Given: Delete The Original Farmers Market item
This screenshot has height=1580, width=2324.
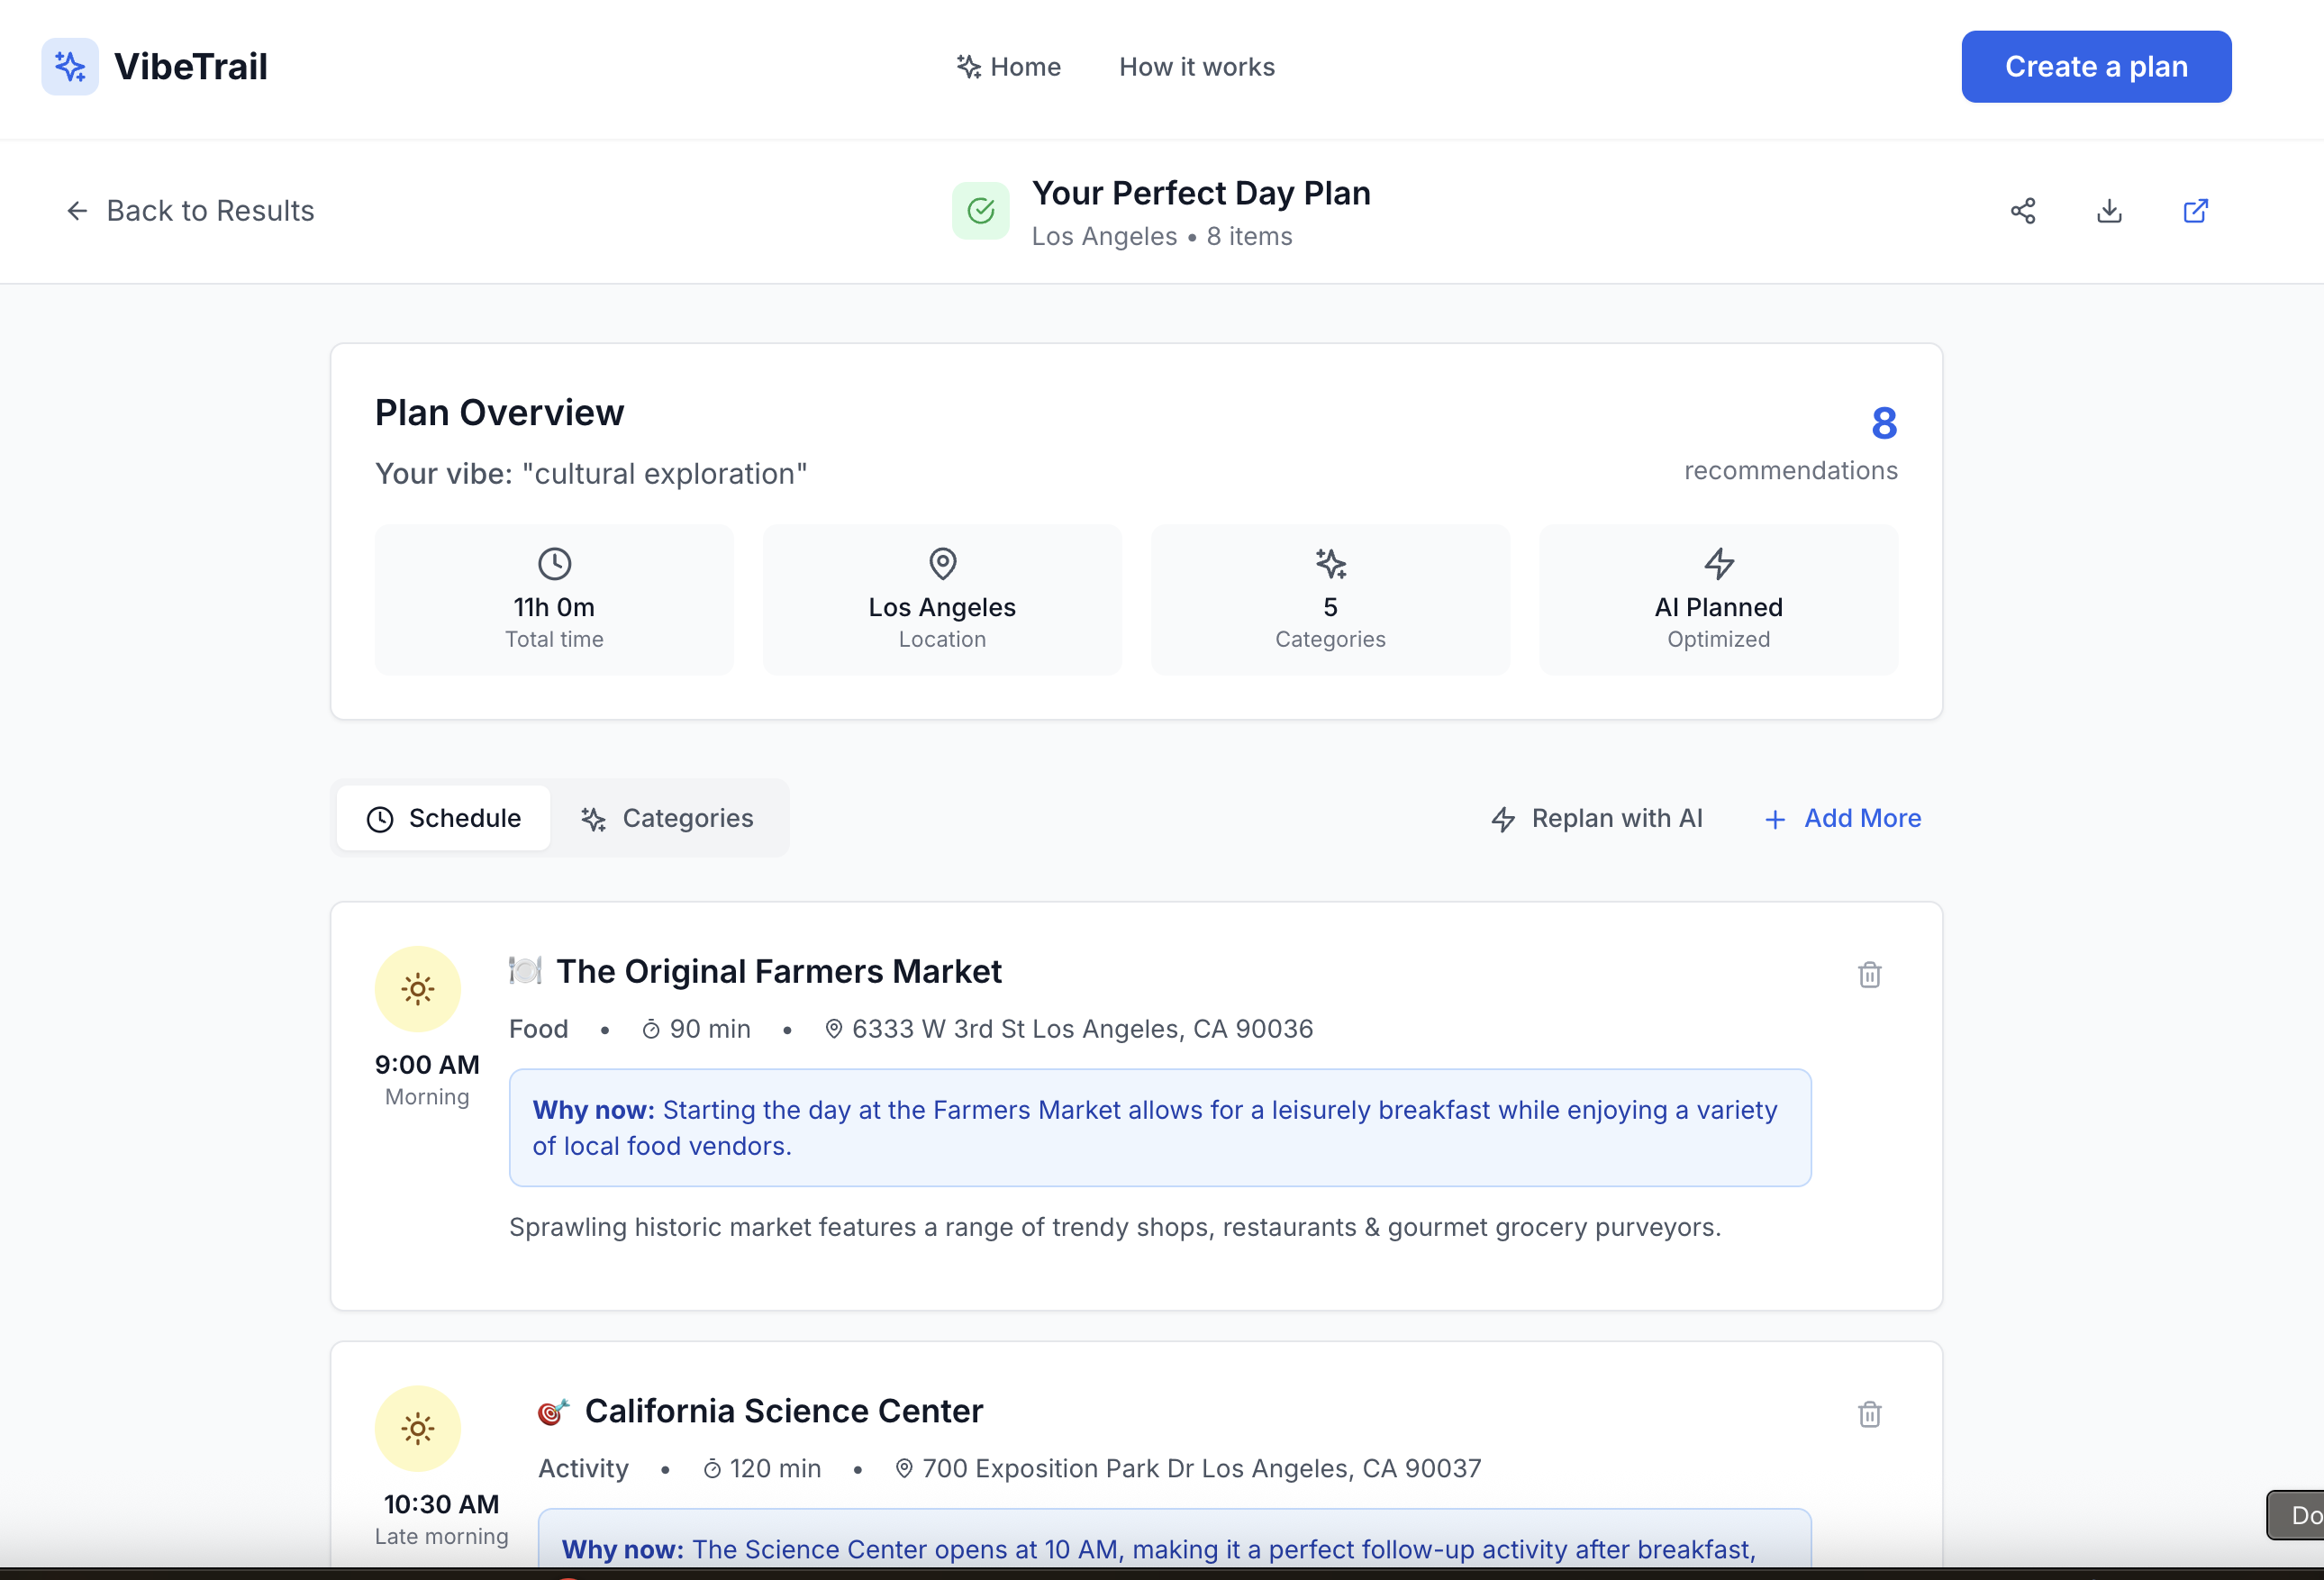Looking at the screenshot, I should (1869, 974).
